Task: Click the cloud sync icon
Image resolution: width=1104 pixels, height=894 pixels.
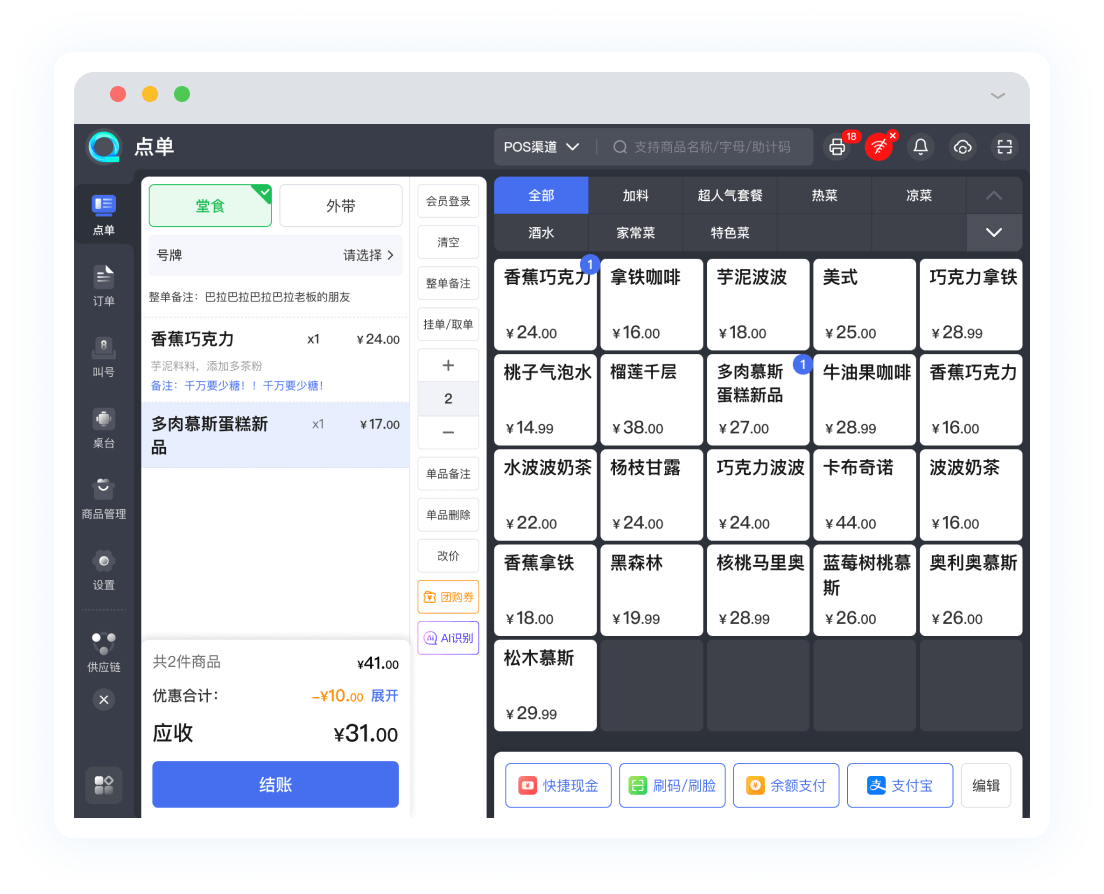Action: (963, 147)
